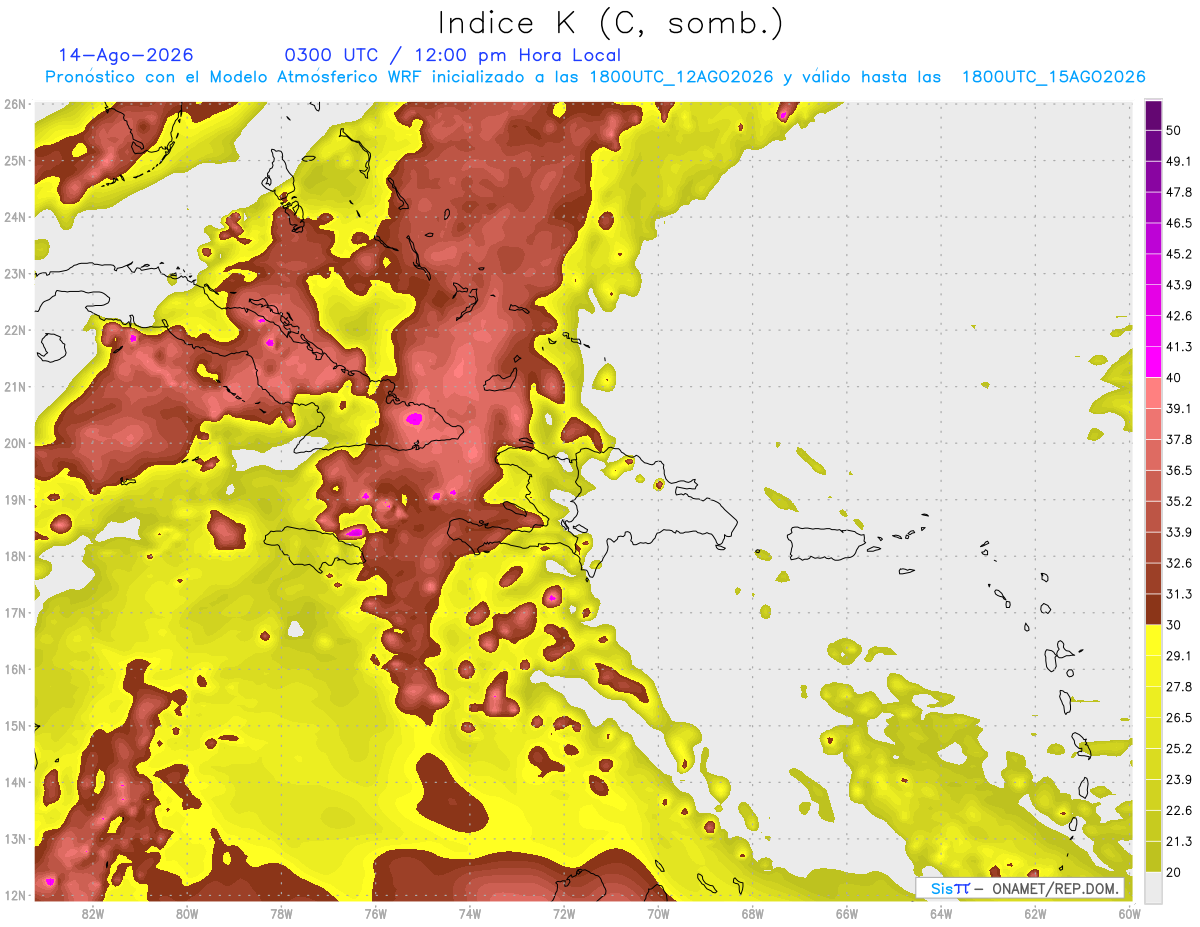Click the colorbar value "49.1"
Viewport: 1200px width, 927px height.
1180,162
